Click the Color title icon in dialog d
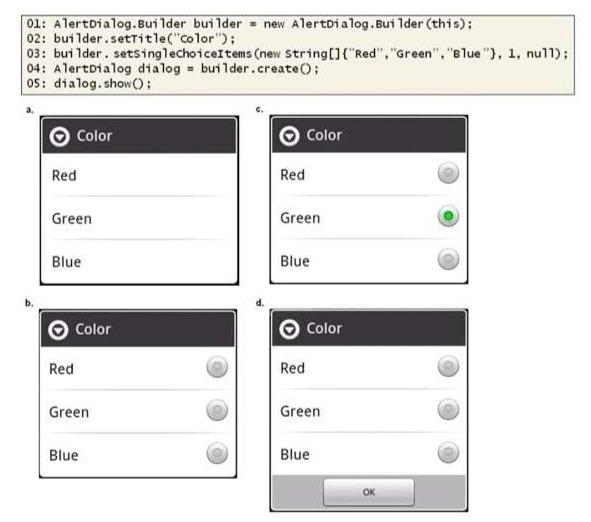The image size is (591, 522). pos(289,329)
